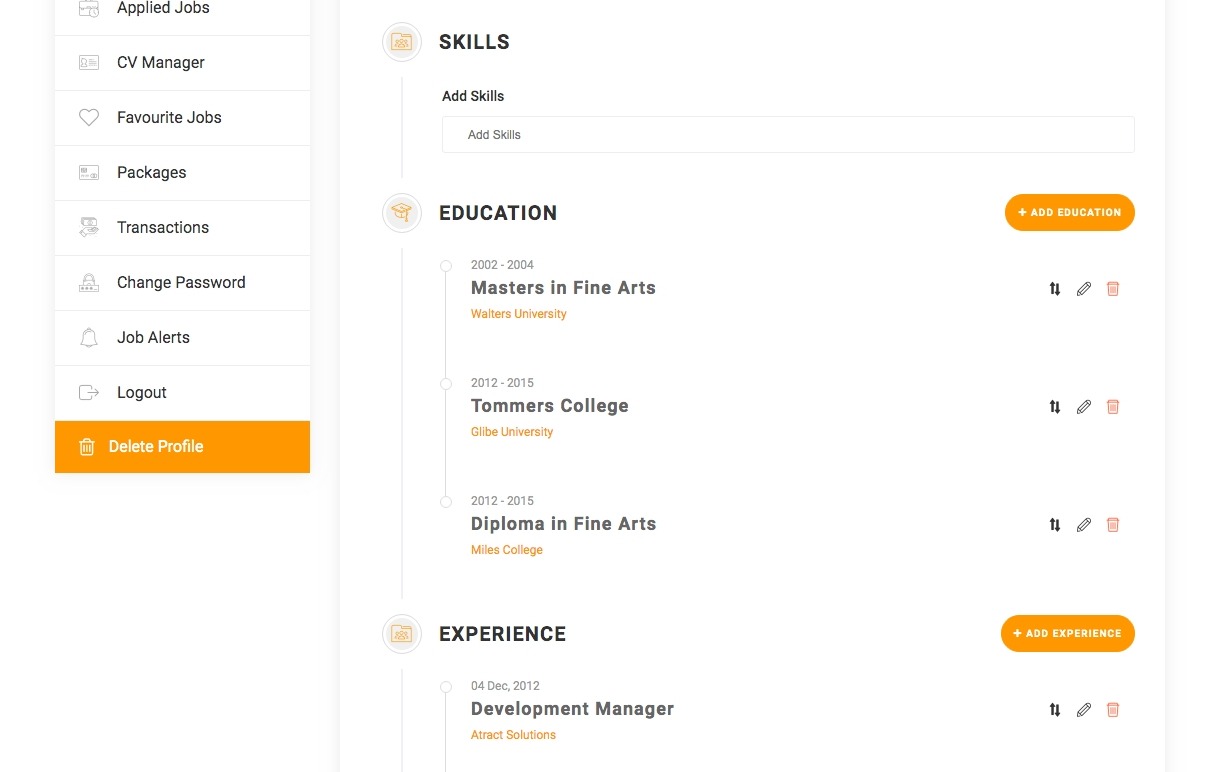Screen dimensions: 1228x772
Task: Delete Development Manager experience entry
Action: (1113, 710)
